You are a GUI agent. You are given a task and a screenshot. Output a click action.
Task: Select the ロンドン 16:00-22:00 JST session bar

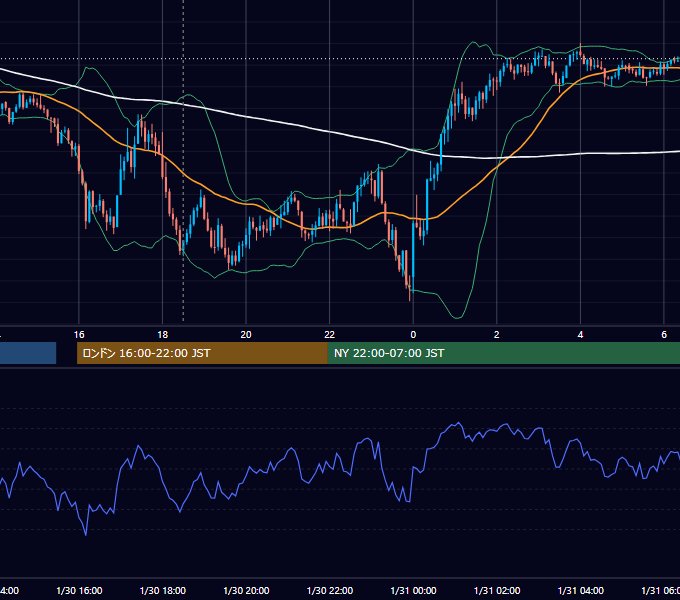coord(202,353)
